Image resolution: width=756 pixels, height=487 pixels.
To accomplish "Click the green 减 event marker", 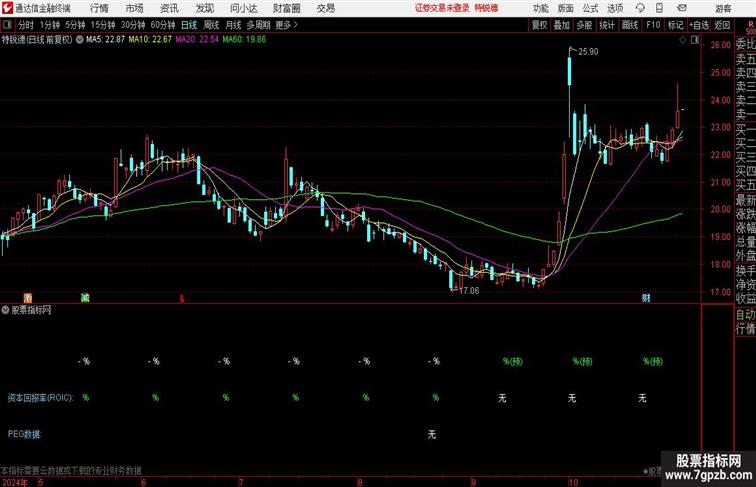I will pyautogui.click(x=85, y=298).
